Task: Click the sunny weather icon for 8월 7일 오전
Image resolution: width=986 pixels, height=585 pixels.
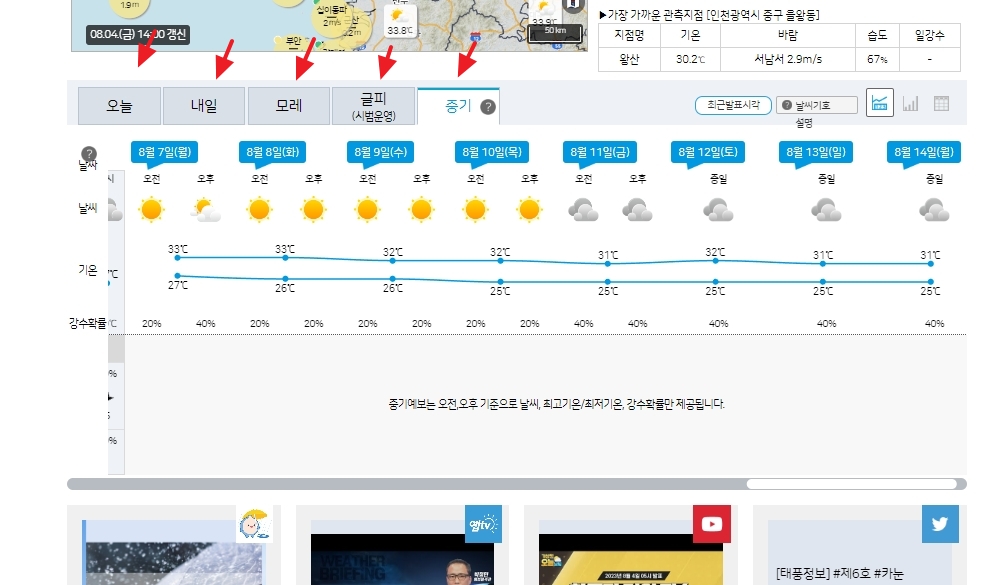Action: click(153, 210)
